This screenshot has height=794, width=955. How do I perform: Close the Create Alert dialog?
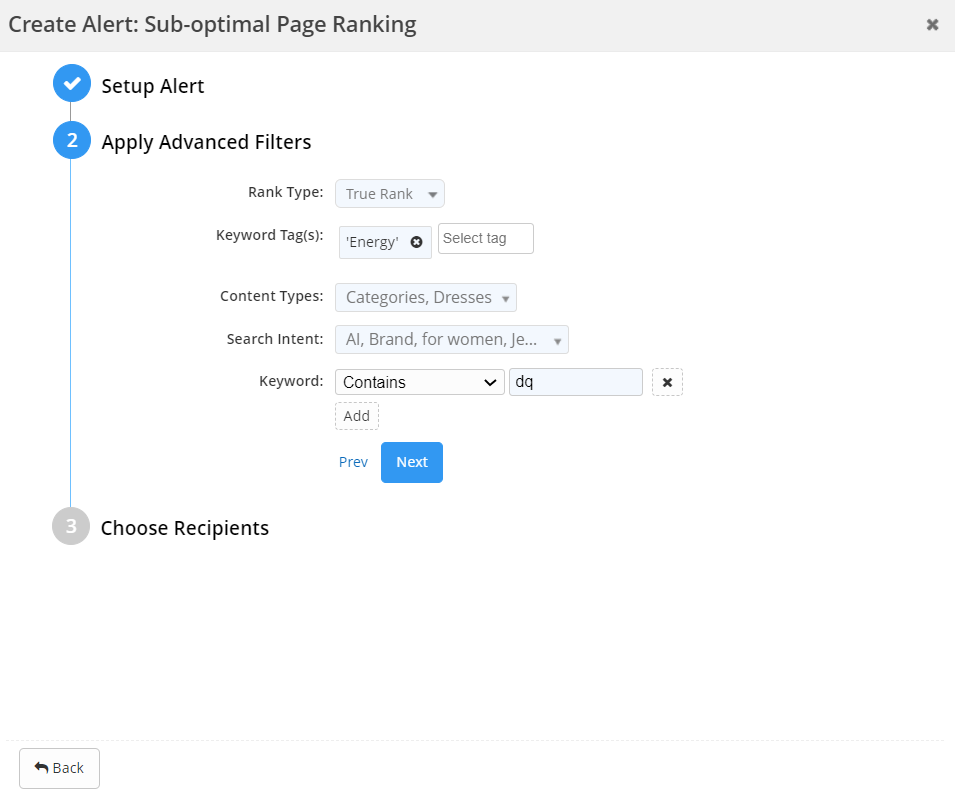pos(932,25)
